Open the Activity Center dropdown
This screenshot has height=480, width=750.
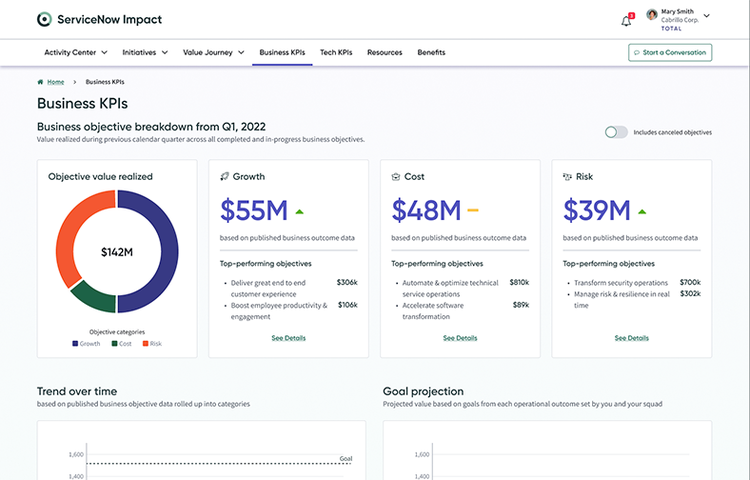76,52
